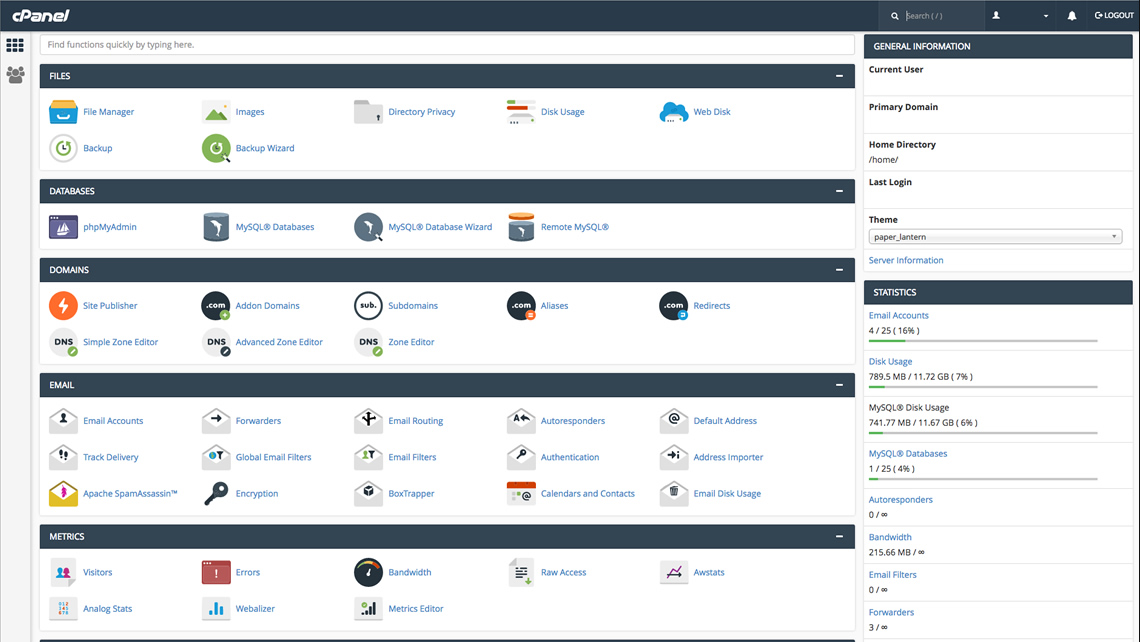Open the Addon Domains icon
The image size is (1140, 642).
tap(216, 305)
